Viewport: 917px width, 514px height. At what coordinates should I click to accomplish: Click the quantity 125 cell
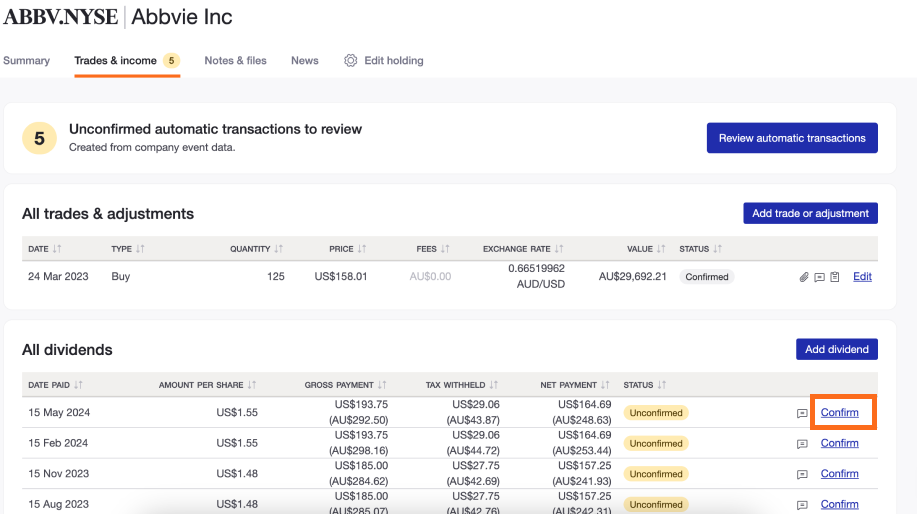point(275,277)
